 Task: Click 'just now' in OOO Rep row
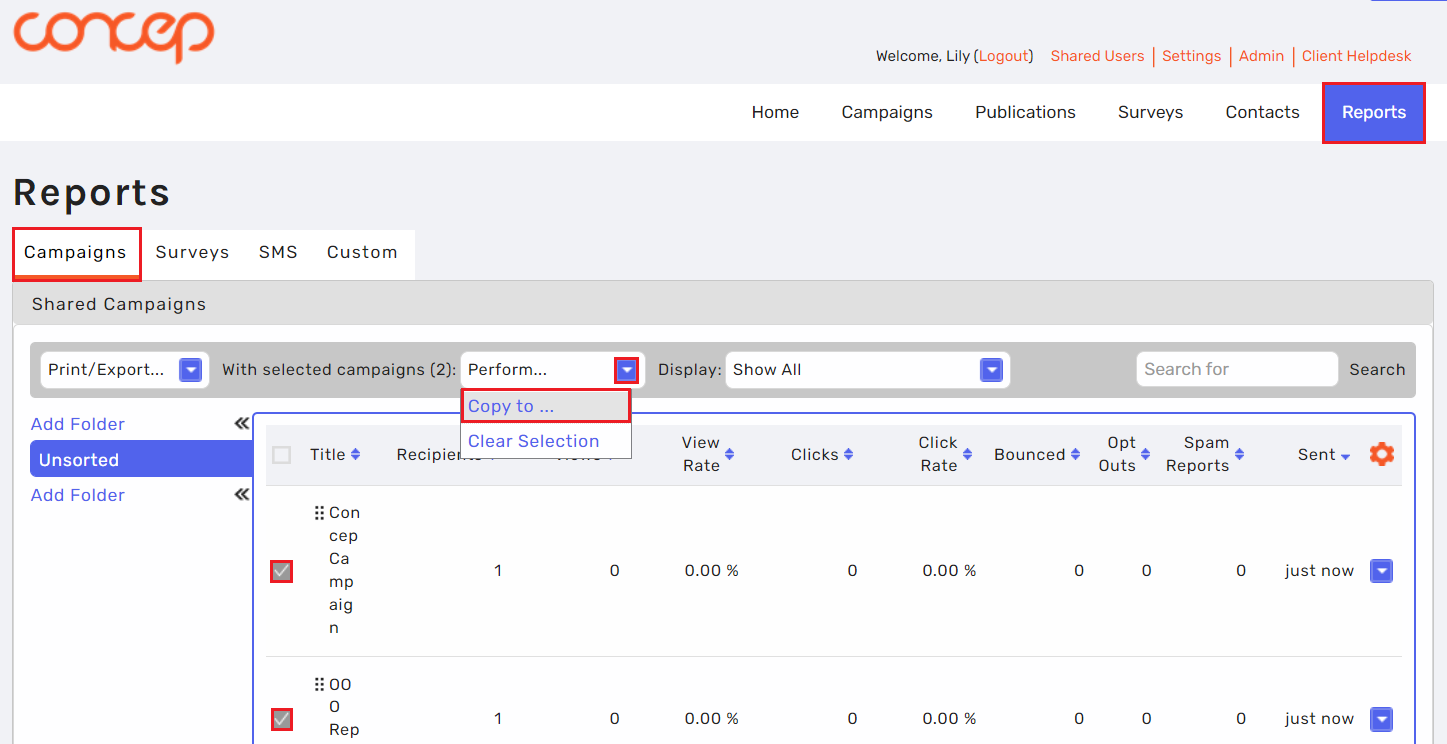coord(1319,719)
